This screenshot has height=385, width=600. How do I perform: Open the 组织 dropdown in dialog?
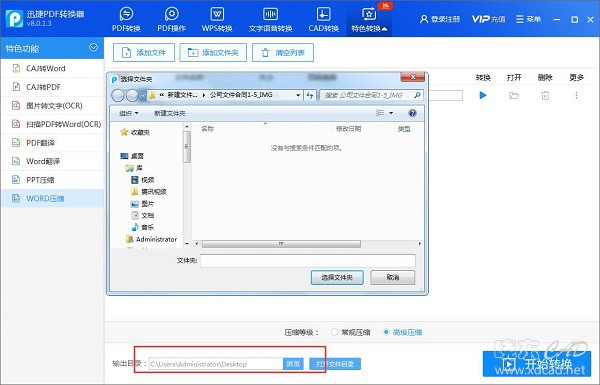point(129,113)
